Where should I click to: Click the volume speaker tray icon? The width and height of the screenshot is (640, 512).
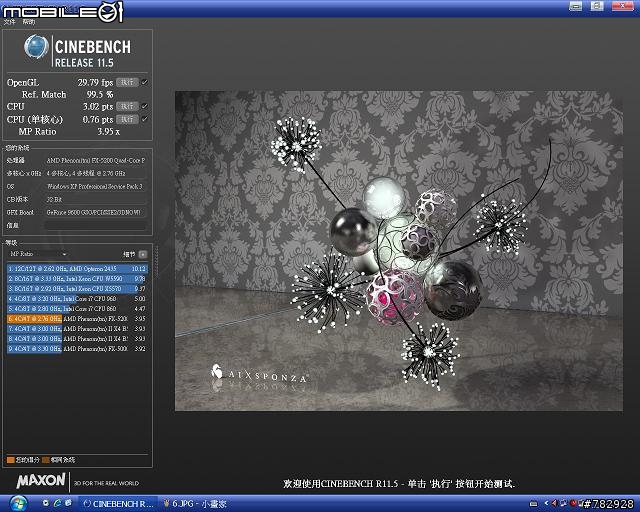[x=554, y=503]
